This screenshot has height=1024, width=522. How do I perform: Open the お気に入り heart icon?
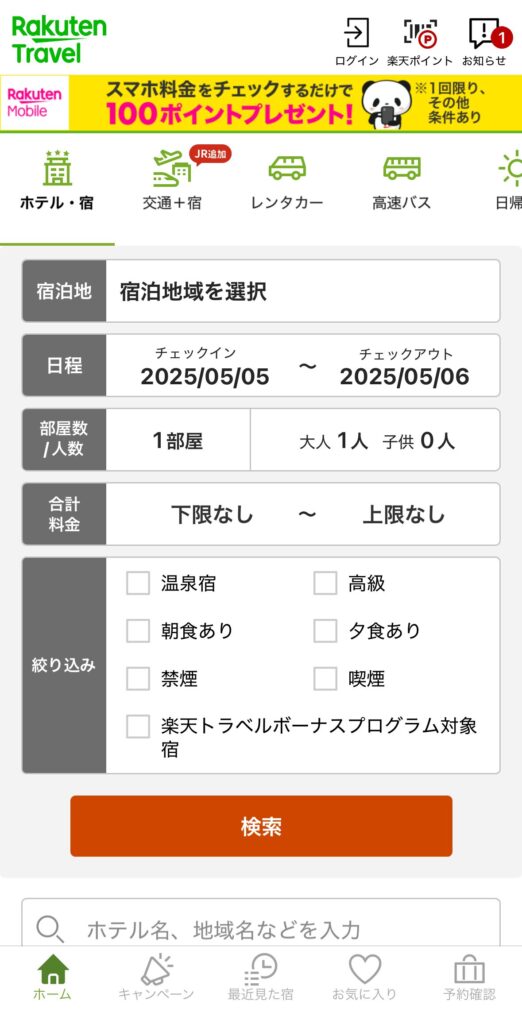(365, 969)
